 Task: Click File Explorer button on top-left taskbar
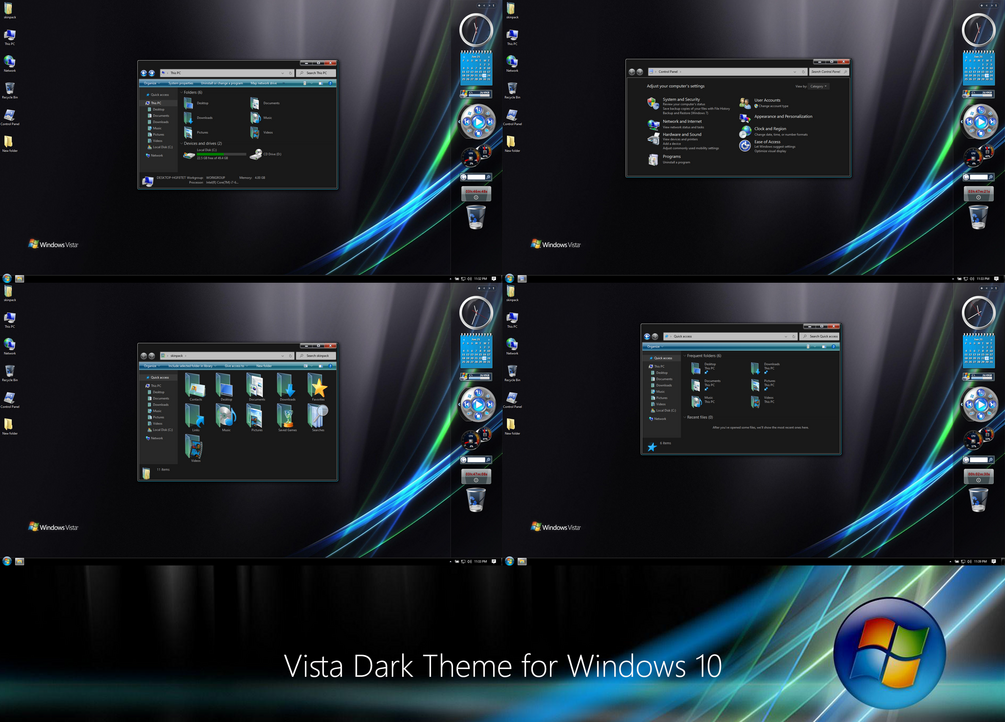[19, 279]
